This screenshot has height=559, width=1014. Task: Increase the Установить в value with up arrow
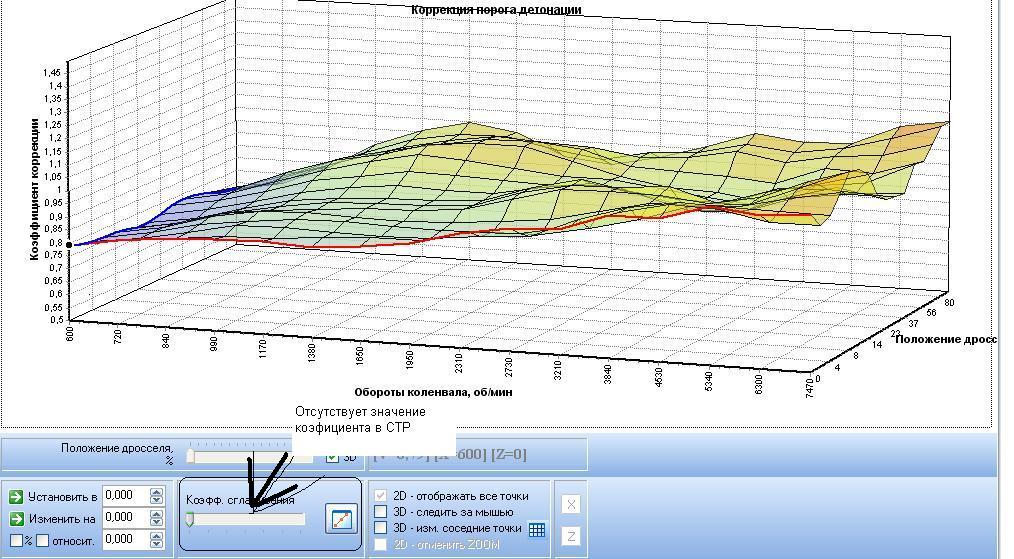click(156, 492)
